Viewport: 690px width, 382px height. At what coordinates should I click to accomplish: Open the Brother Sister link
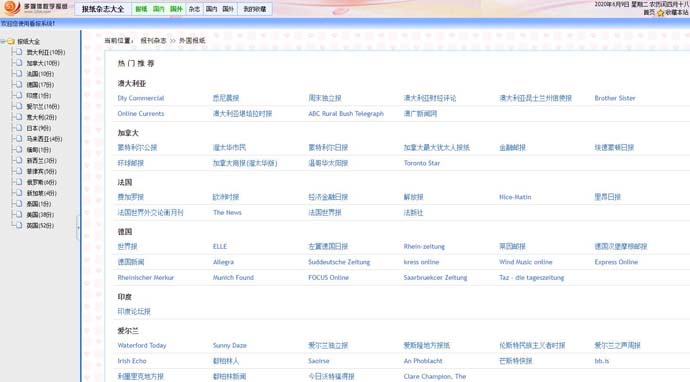point(615,98)
